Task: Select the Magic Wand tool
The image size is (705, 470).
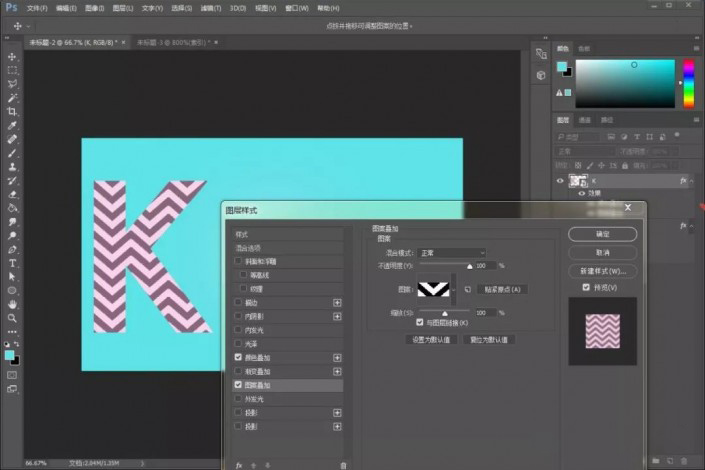Action: pyautogui.click(x=12, y=98)
